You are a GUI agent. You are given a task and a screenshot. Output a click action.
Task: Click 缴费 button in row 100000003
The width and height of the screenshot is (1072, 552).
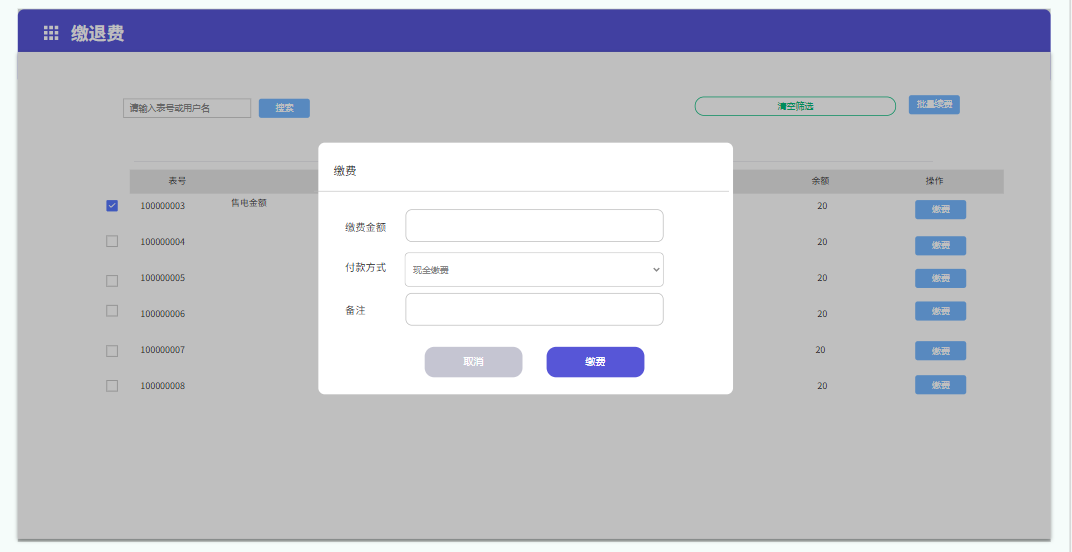[x=940, y=210]
